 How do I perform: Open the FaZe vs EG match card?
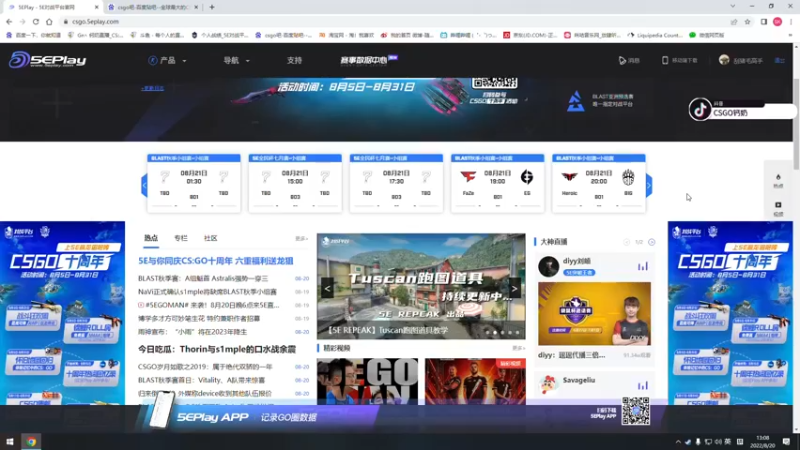[497, 183]
